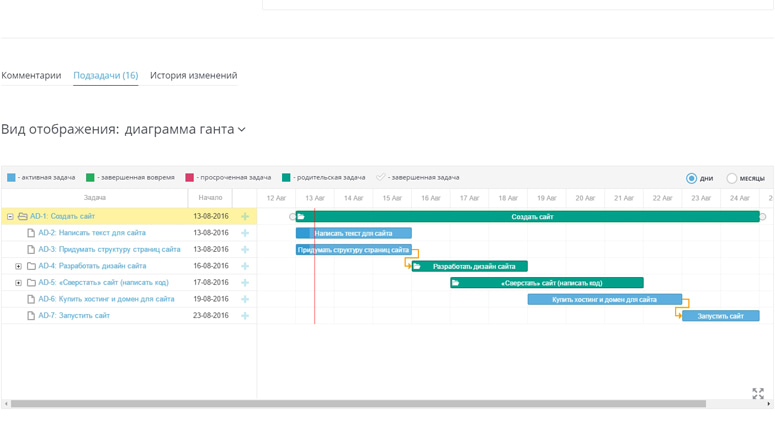Open task link AD-2: Написать текст для сайта
Viewport: 775px width, 430px height.
(92, 233)
